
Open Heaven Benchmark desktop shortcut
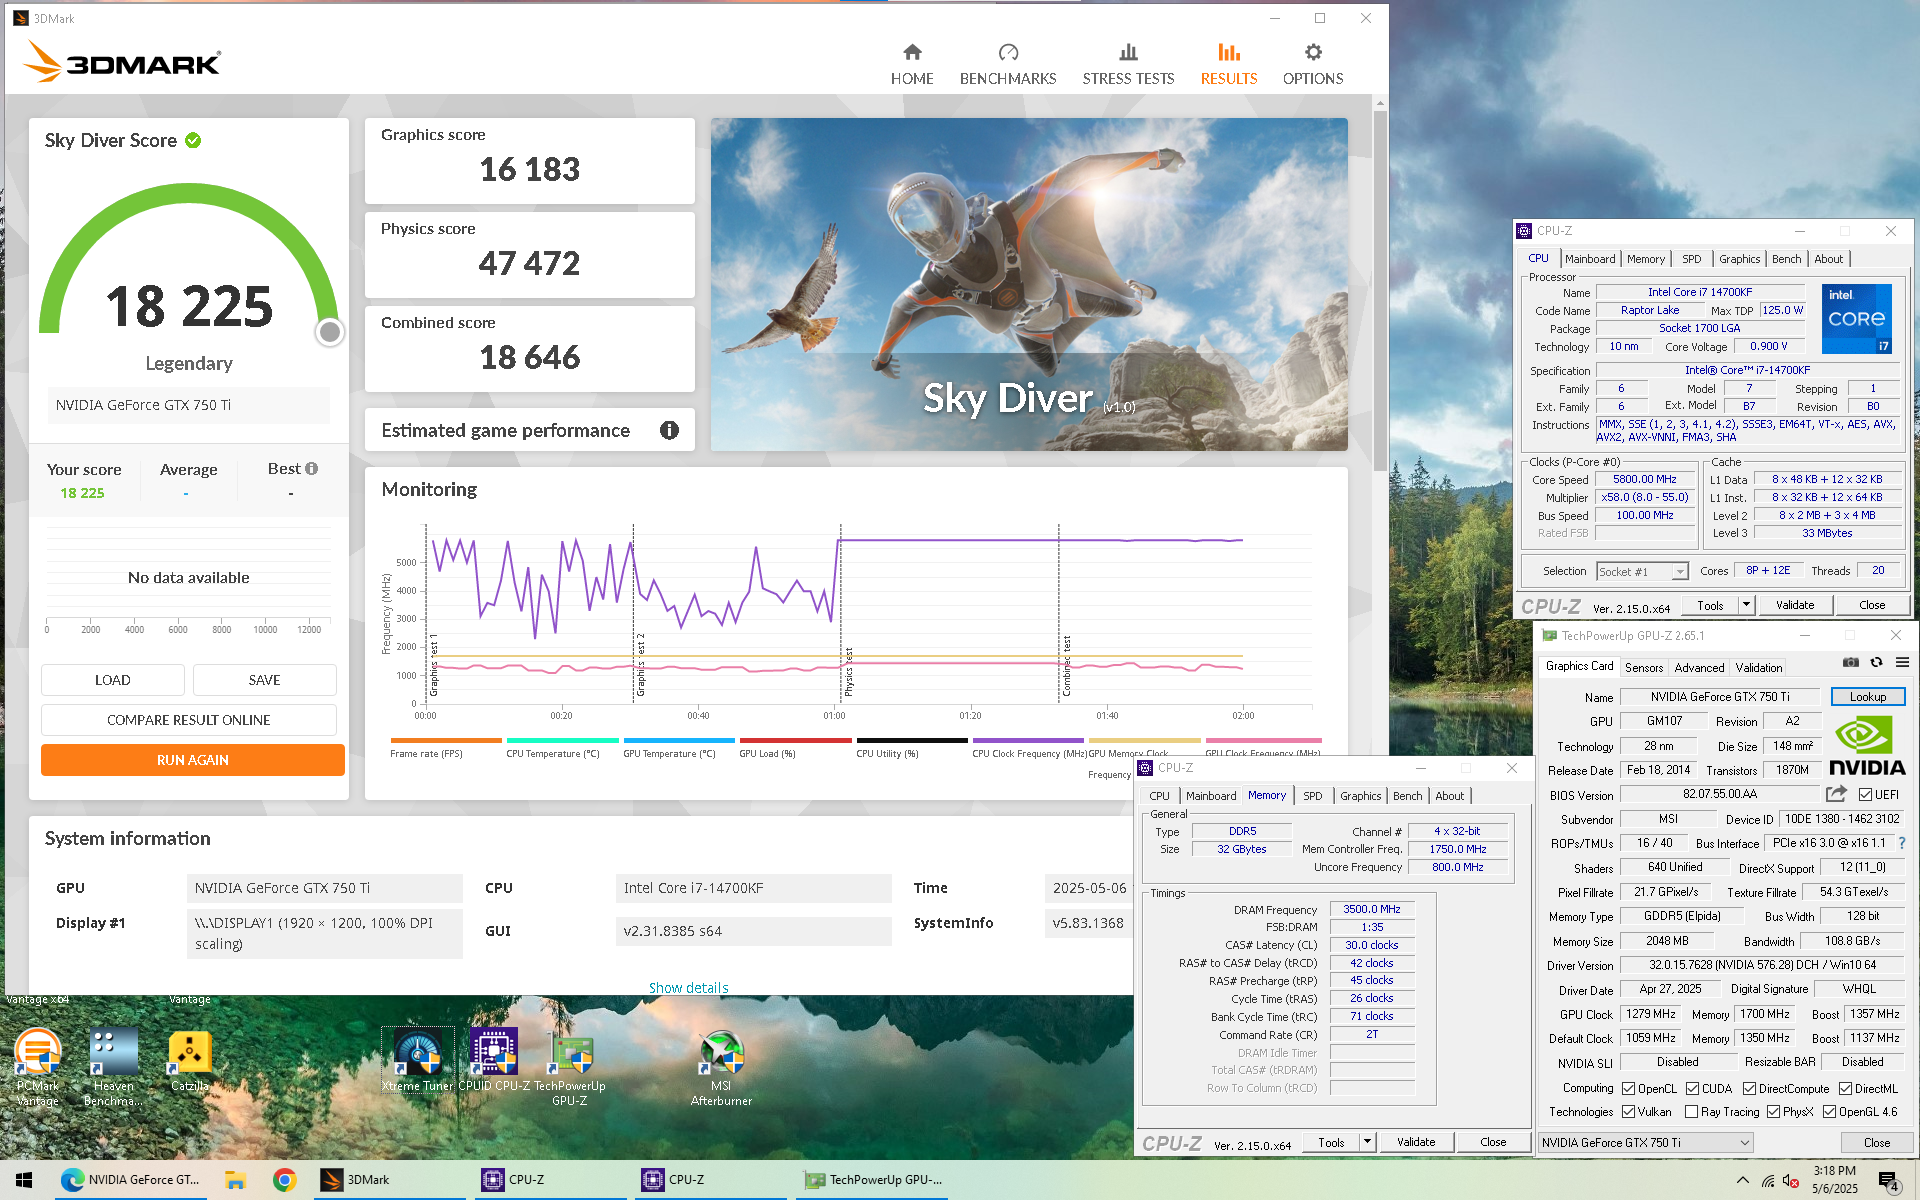pyautogui.click(x=113, y=1066)
